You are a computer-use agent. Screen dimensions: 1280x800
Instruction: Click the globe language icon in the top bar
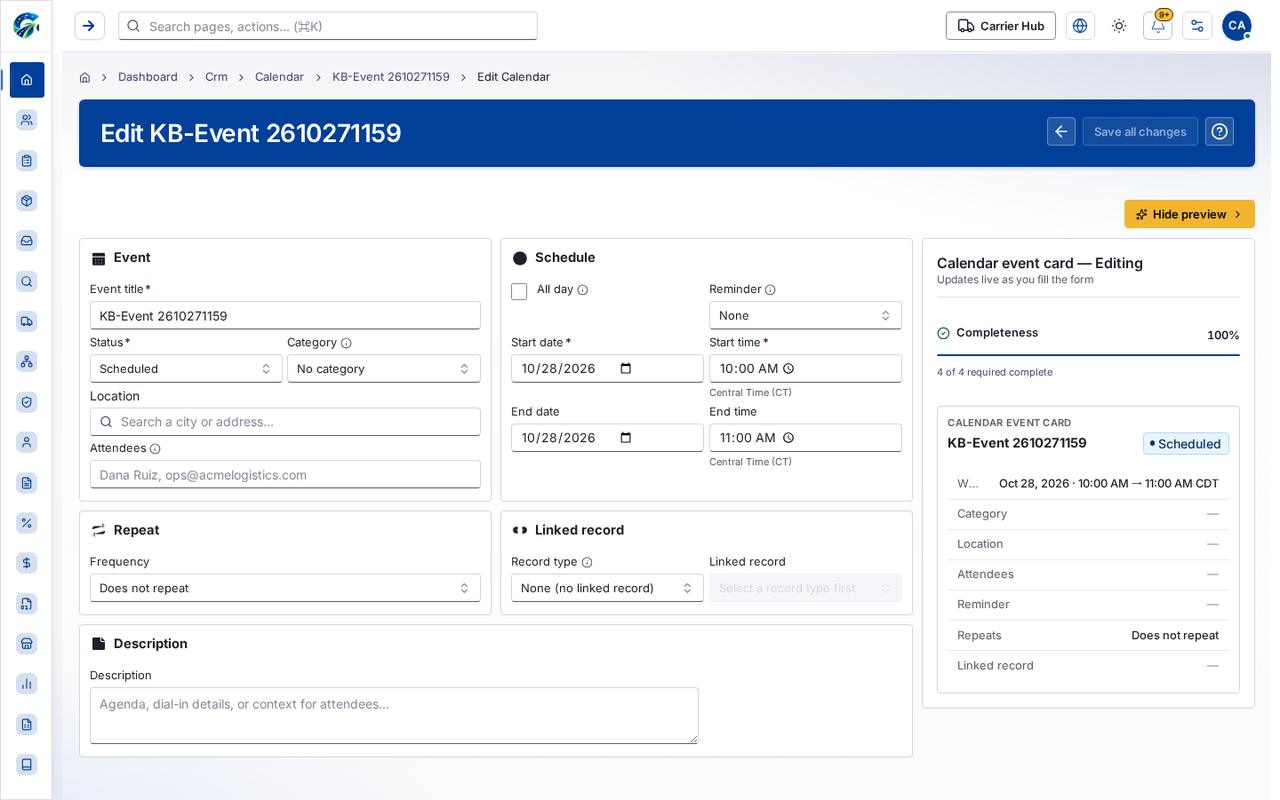(1080, 26)
